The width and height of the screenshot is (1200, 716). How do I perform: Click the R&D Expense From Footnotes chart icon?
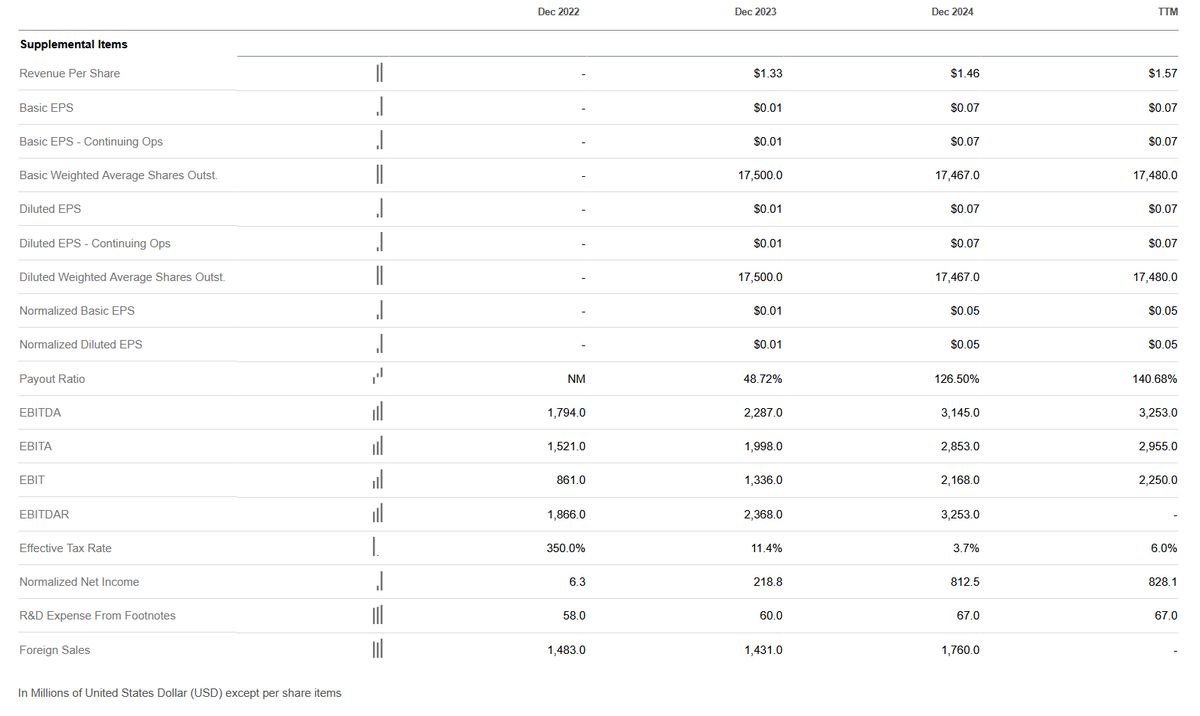click(x=378, y=616)
